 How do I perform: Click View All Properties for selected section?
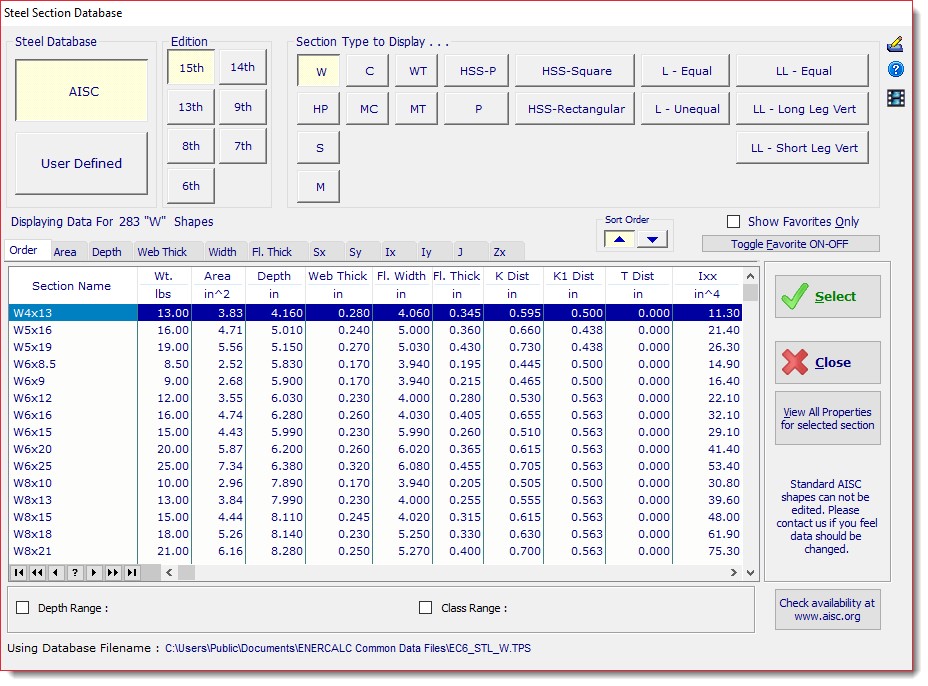point(829,418)
